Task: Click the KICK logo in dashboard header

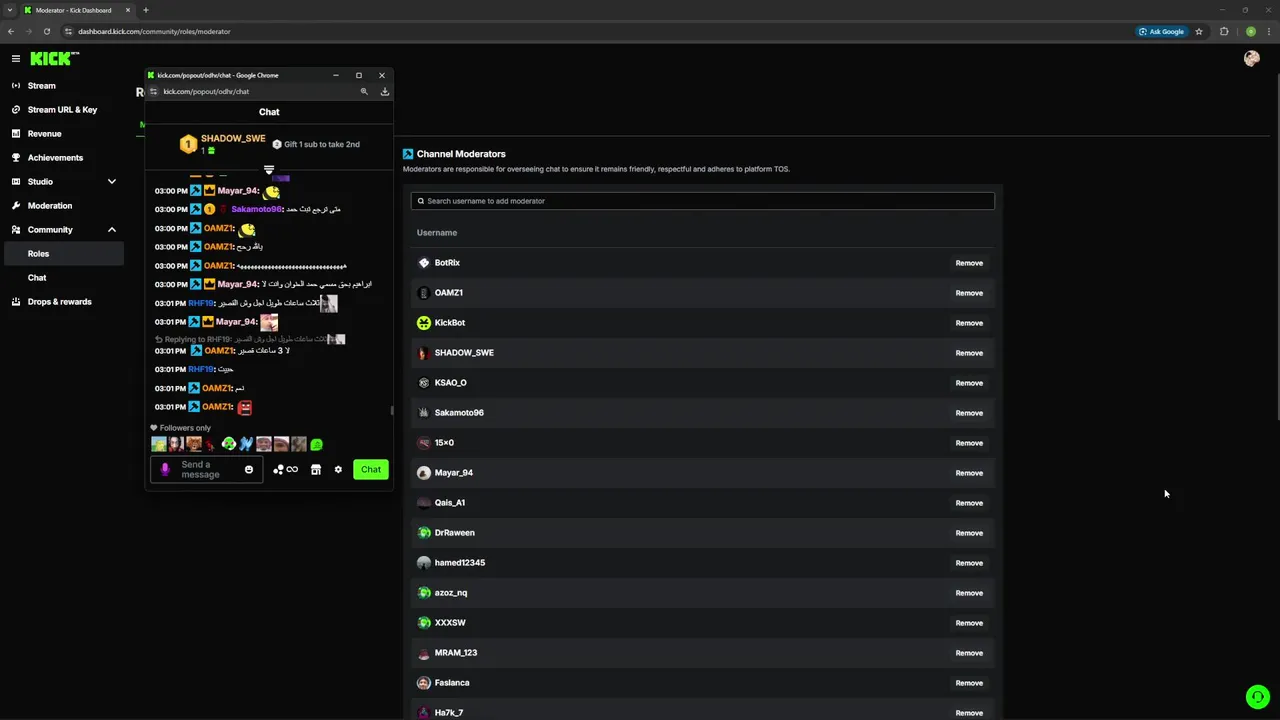Action: pos(54,59)
